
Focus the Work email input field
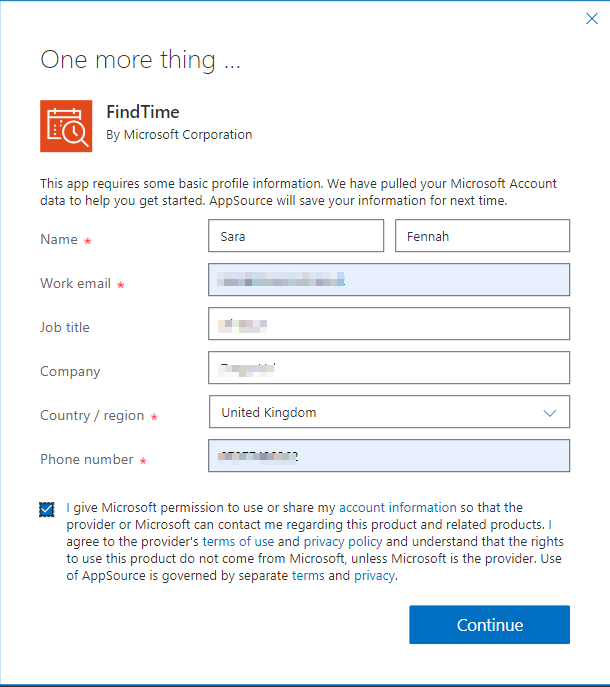pyautogui.click(x=389, y=281)
